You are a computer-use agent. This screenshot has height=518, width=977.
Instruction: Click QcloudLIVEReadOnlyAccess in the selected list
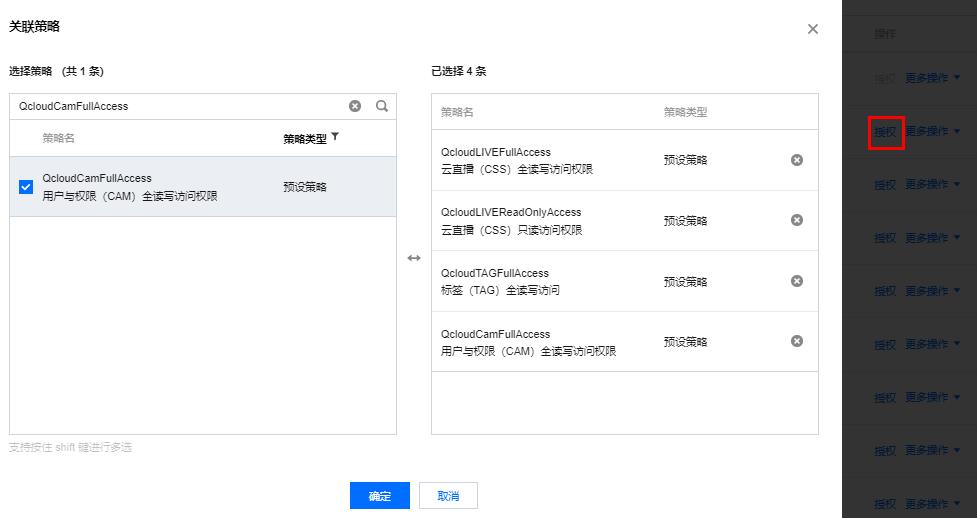[511, 212]
